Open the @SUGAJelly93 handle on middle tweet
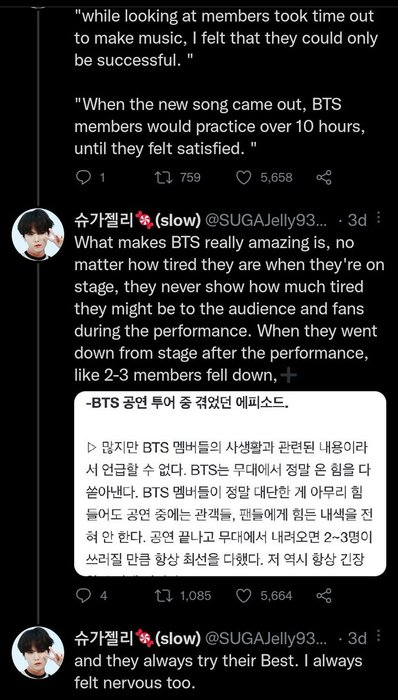The image size is (398, 700). point(265,220)
